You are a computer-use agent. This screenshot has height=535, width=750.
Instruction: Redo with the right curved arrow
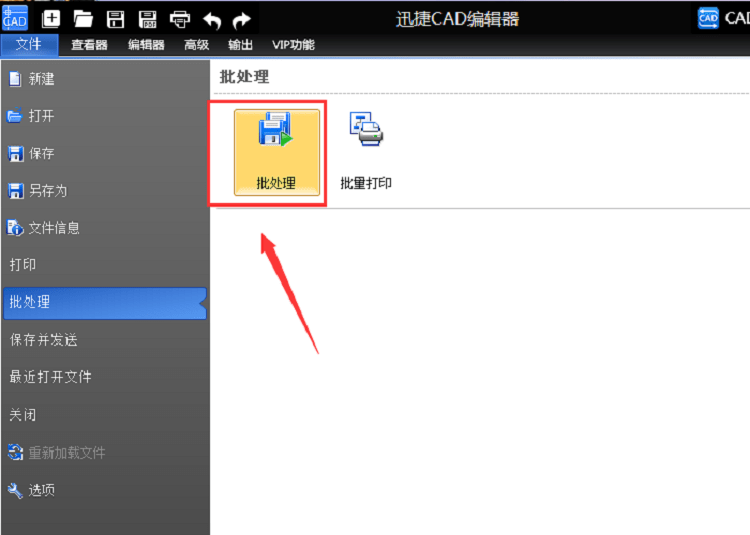point(242,20)
